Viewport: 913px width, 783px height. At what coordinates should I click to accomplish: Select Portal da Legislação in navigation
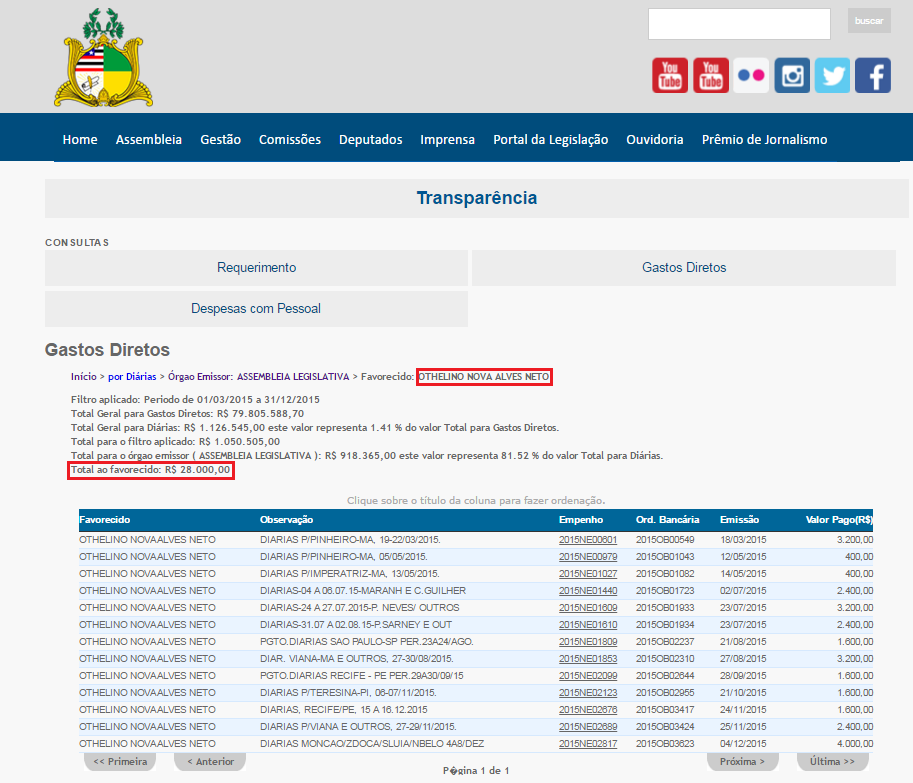coord(550,140)
